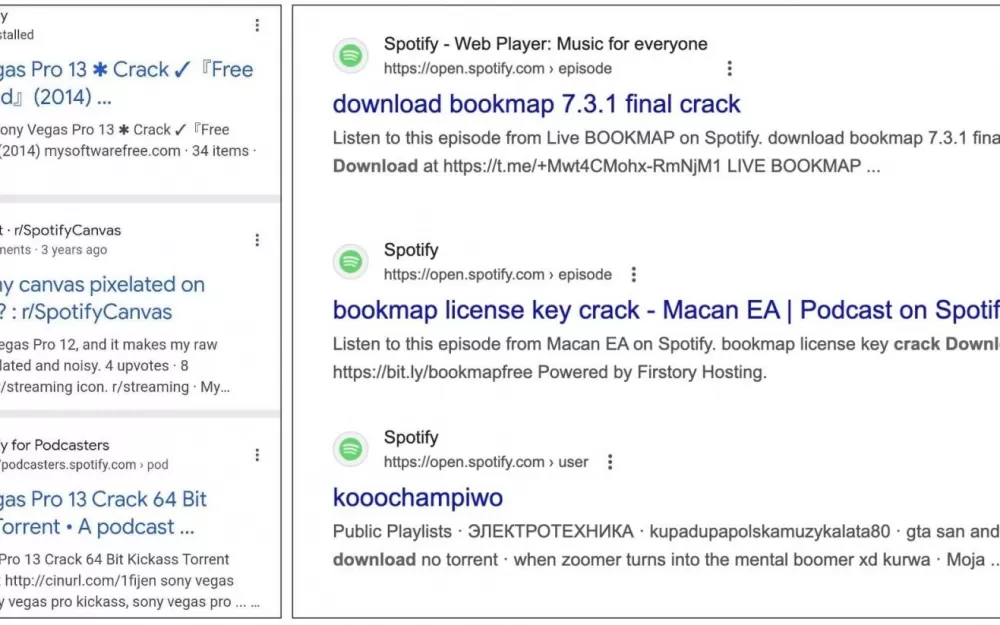Open the three-dot menu for the kooochampiwo result
Screen dimensions: 1000x625
(610, 462)
